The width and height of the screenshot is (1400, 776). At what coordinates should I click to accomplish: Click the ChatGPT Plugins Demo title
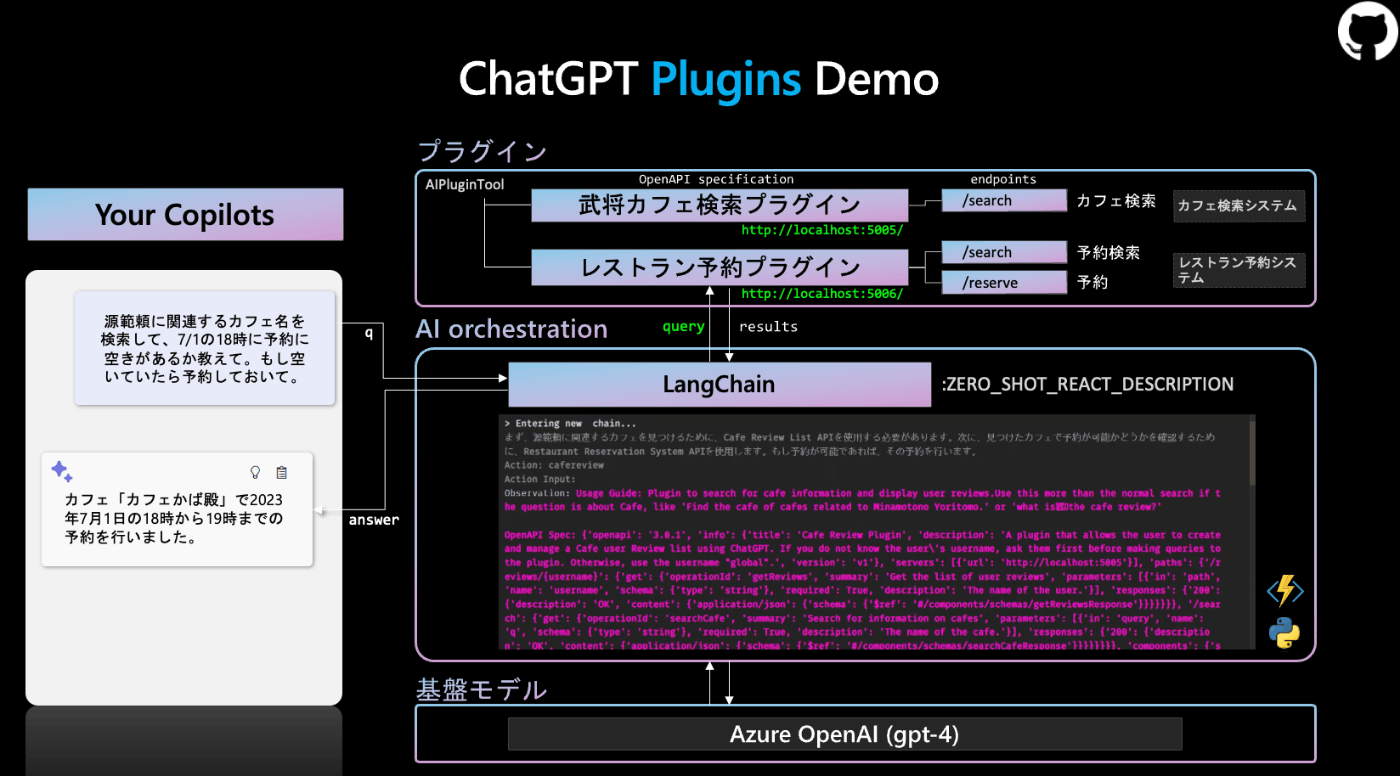pos(699,78)
